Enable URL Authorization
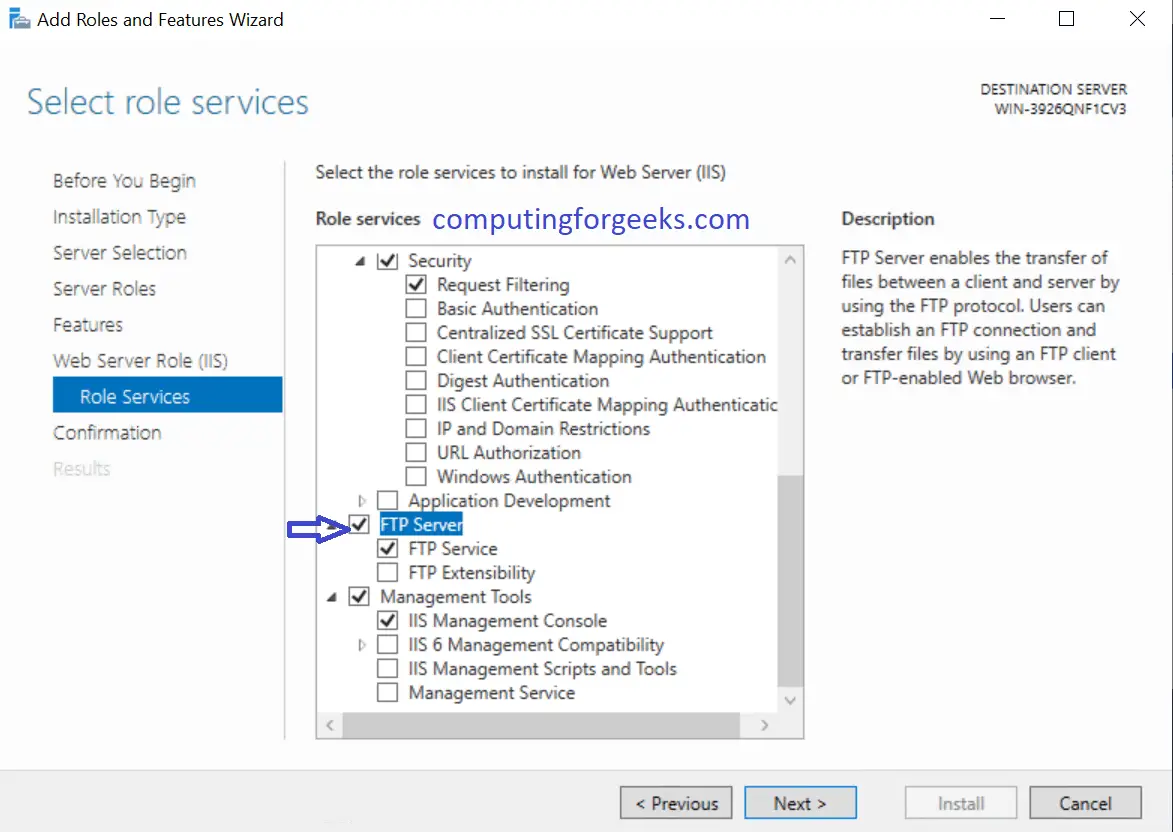This screenshot has width=1173, height=832. (416, 452)
